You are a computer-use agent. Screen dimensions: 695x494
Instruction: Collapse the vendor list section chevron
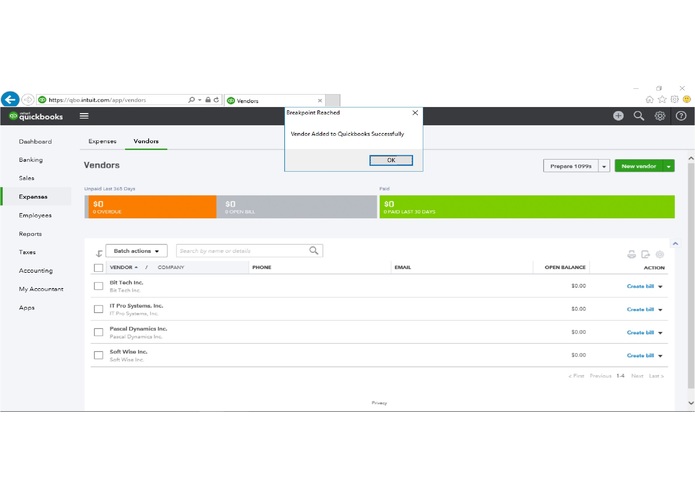coord(675,244)
